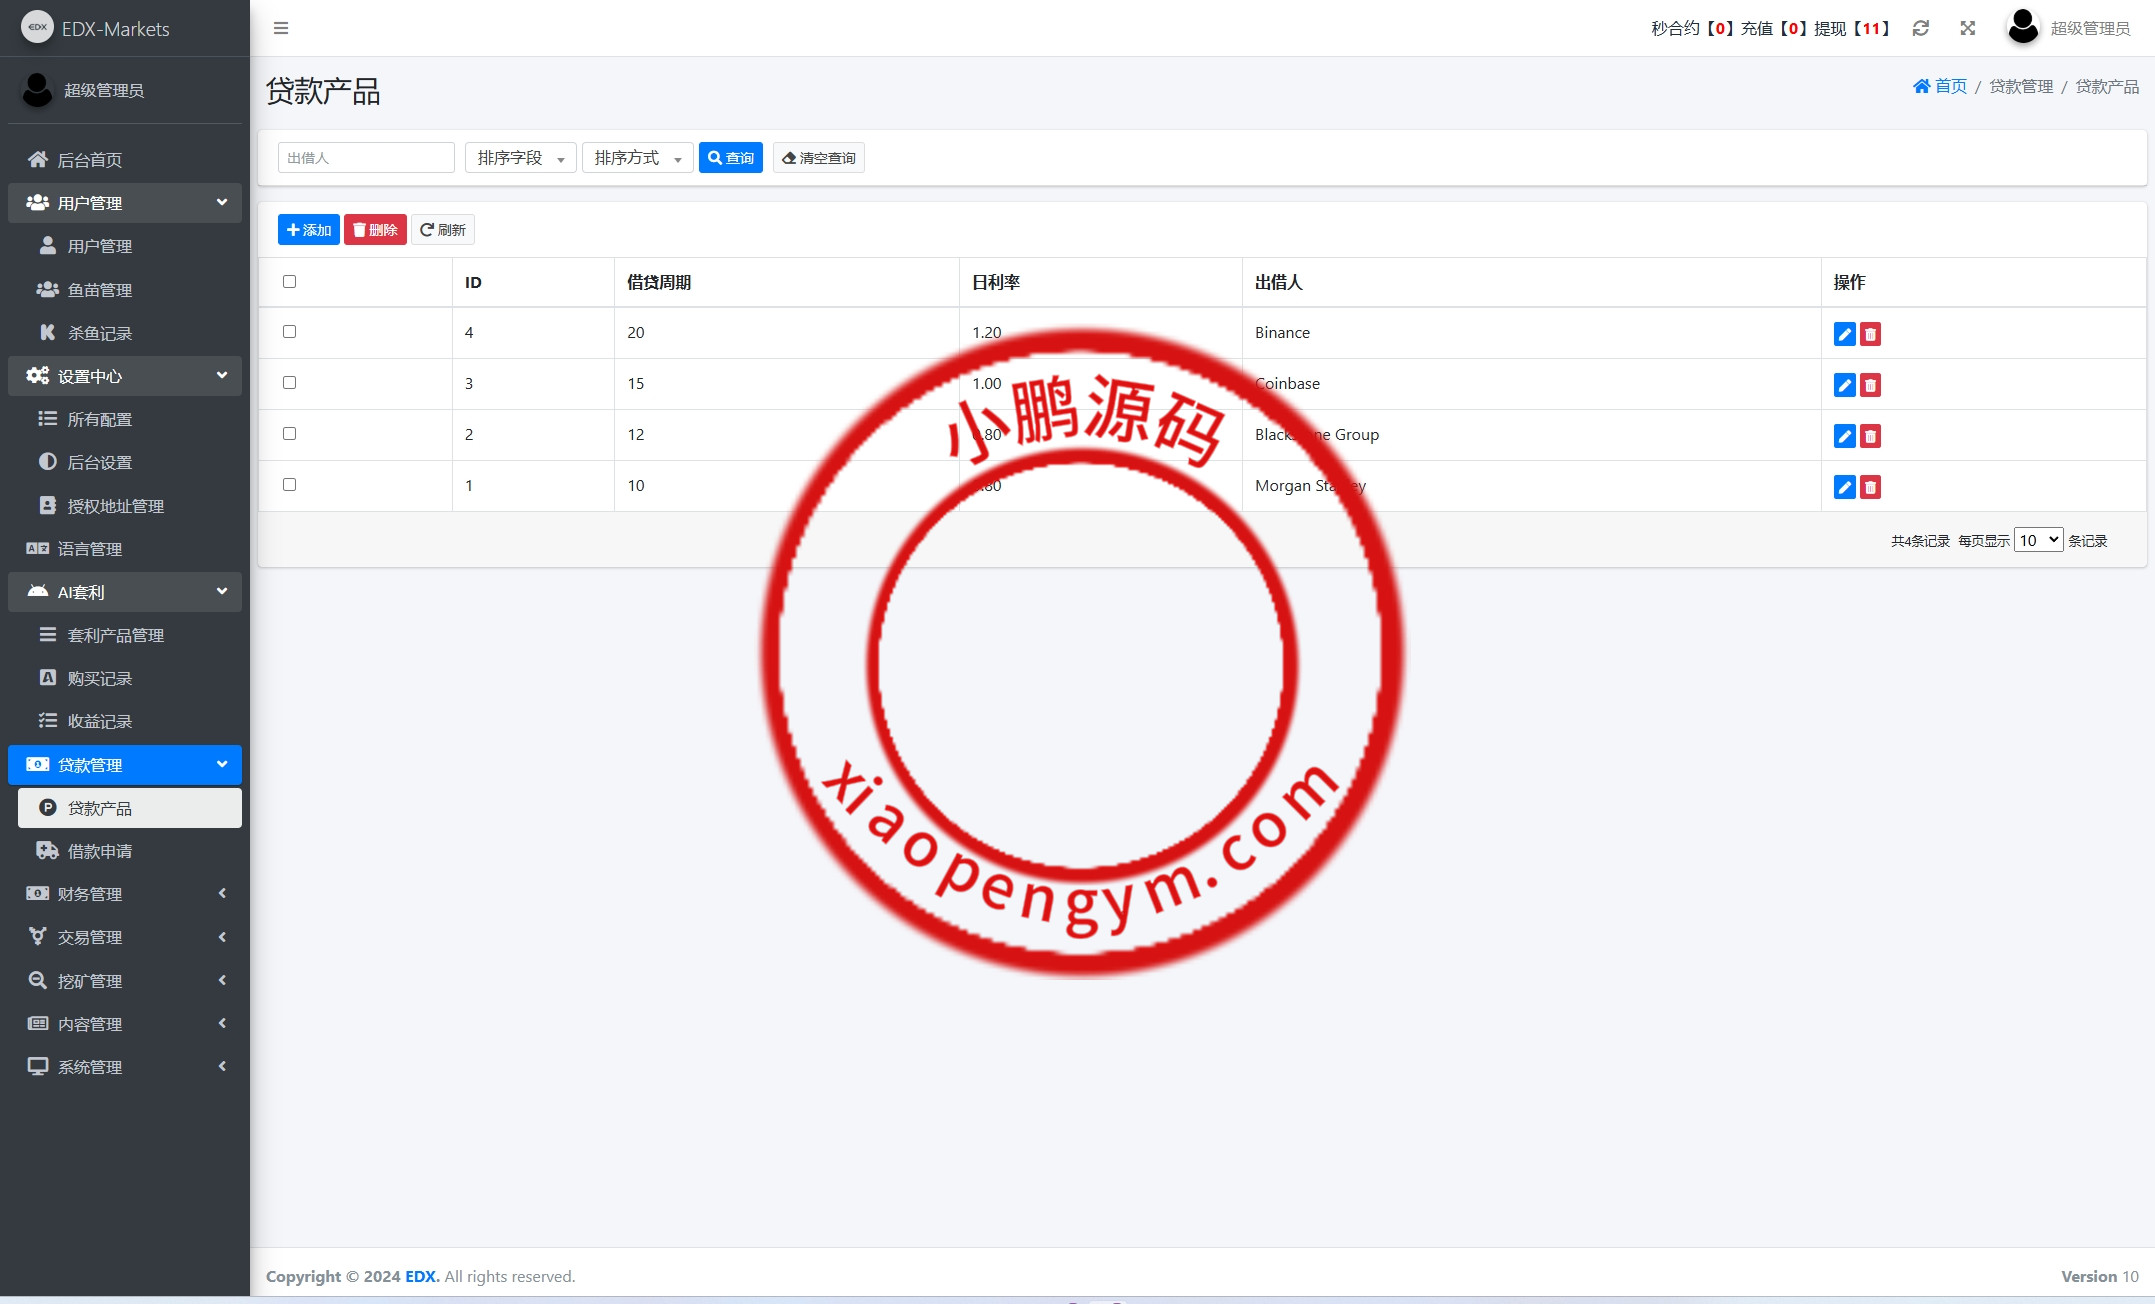Screen dimensions: 2155x1304
Task: Click trash icon for Blackstone Group row
Action: pyautogui.click(x=1870, y=436)
